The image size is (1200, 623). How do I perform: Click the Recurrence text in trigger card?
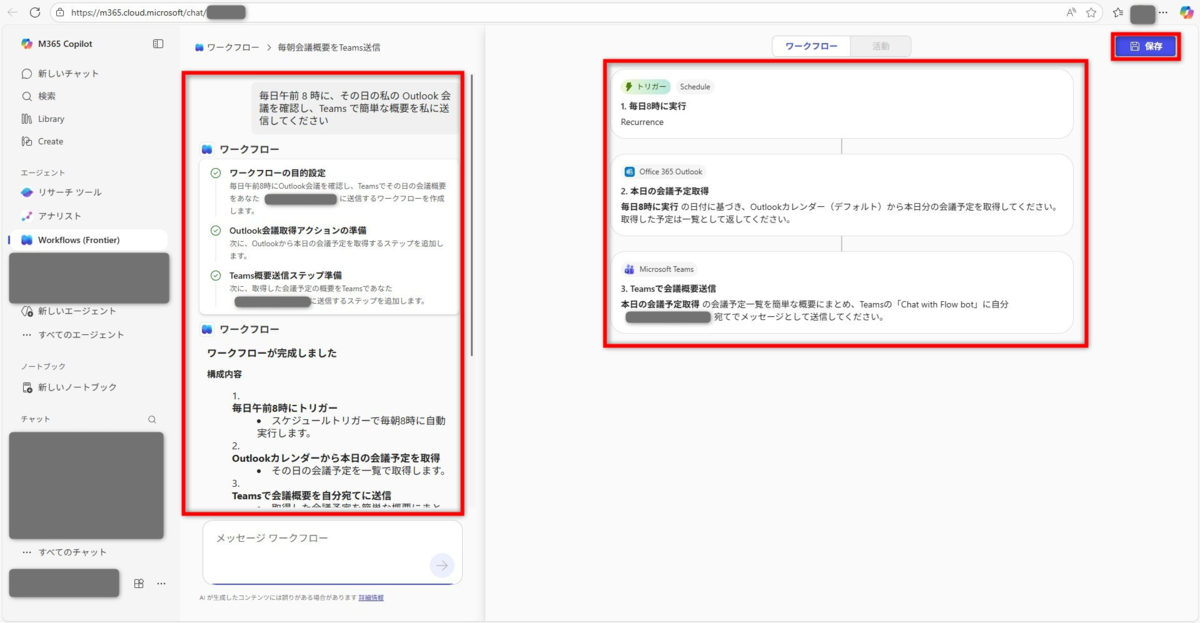[642, 122]
